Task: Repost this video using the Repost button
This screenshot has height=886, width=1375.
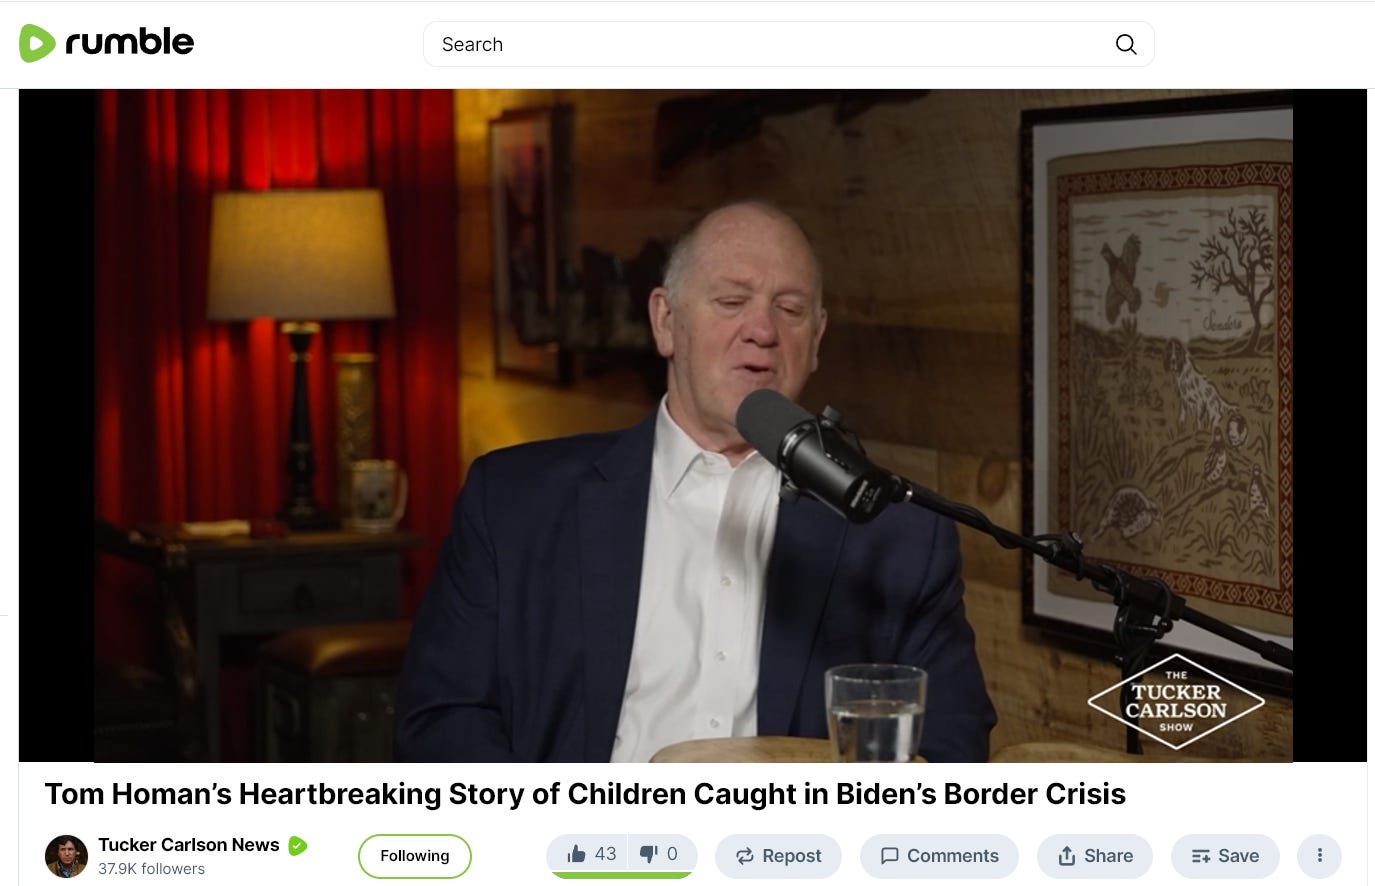Action: click(778, 856)
